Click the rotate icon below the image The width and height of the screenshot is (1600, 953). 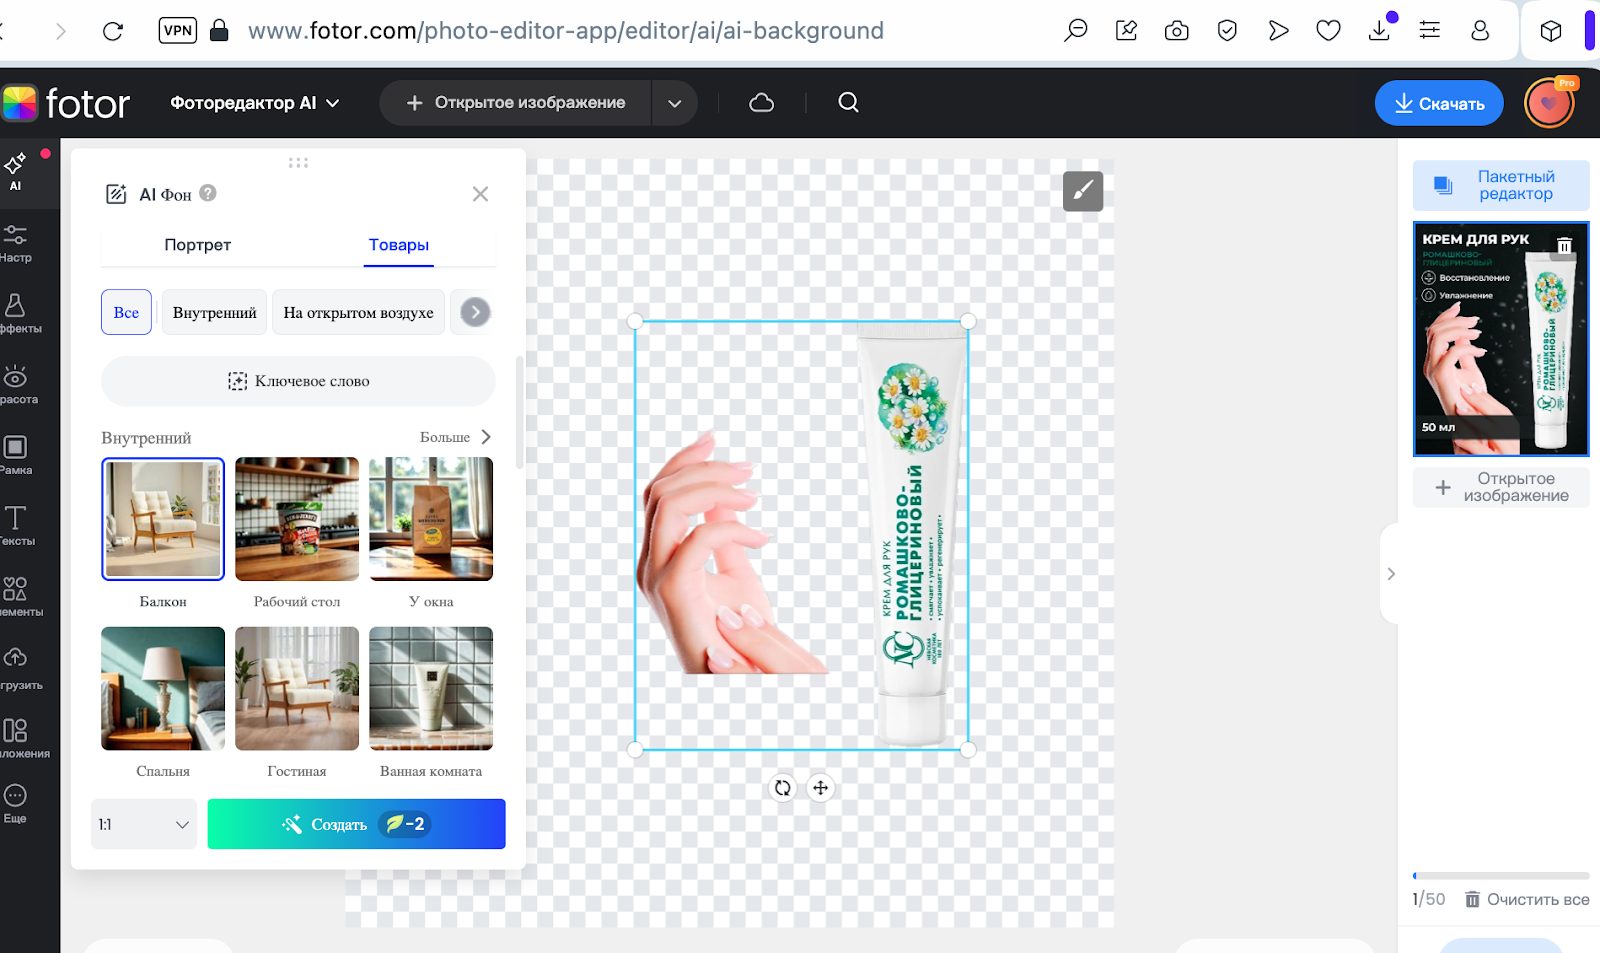click(782, 788)
